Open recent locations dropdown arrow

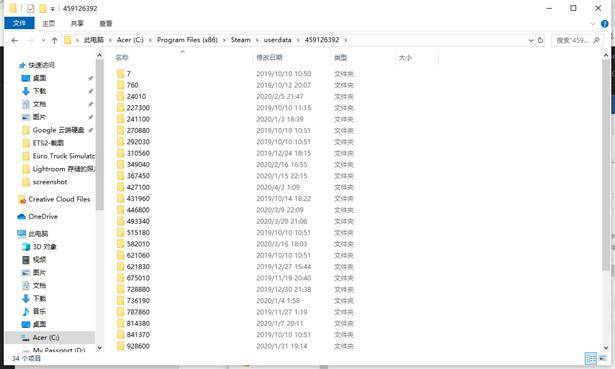43,40
